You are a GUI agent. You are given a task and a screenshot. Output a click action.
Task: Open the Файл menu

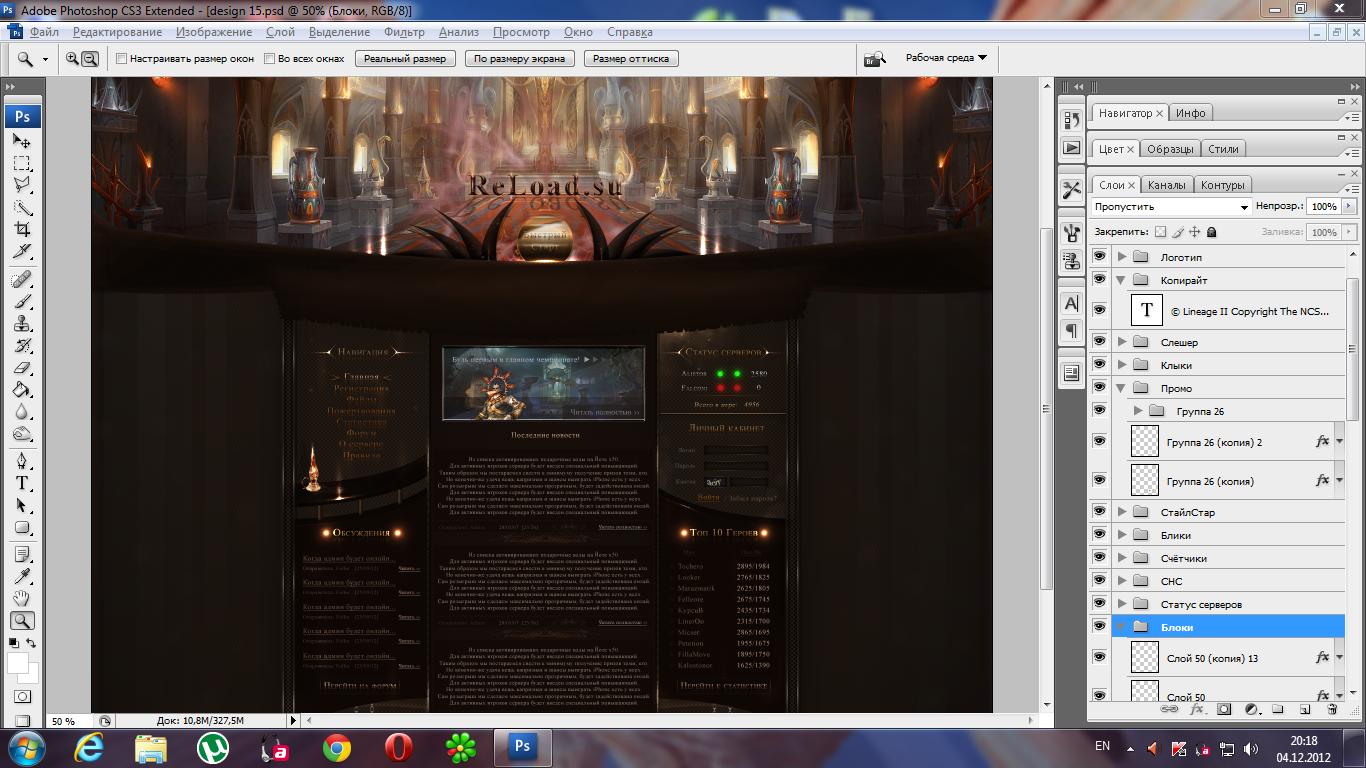coord(44,32)
